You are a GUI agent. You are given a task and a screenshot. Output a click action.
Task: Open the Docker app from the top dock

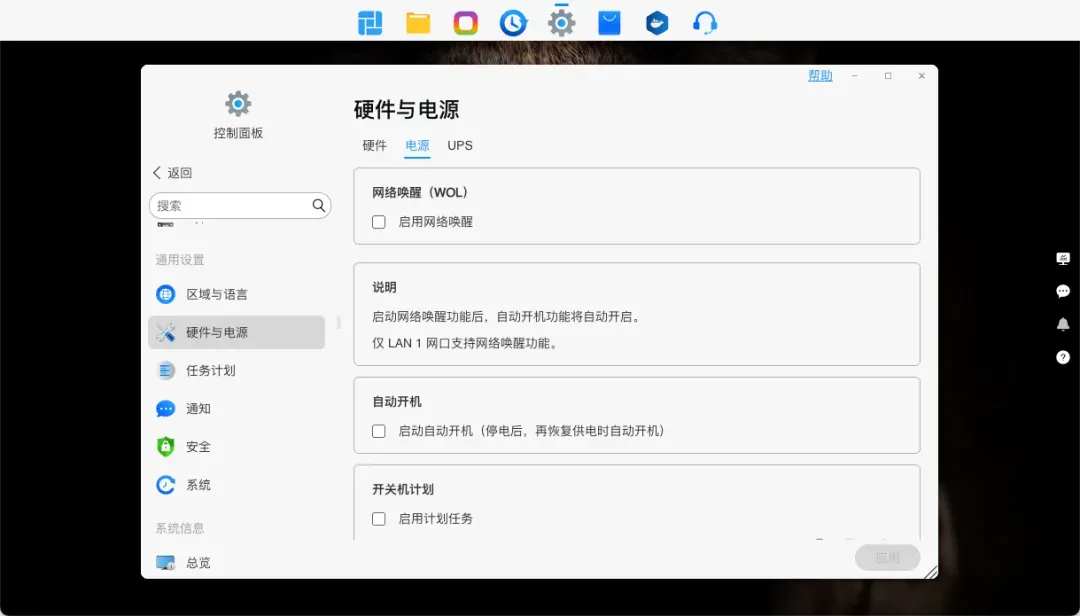tap(657, 23)
